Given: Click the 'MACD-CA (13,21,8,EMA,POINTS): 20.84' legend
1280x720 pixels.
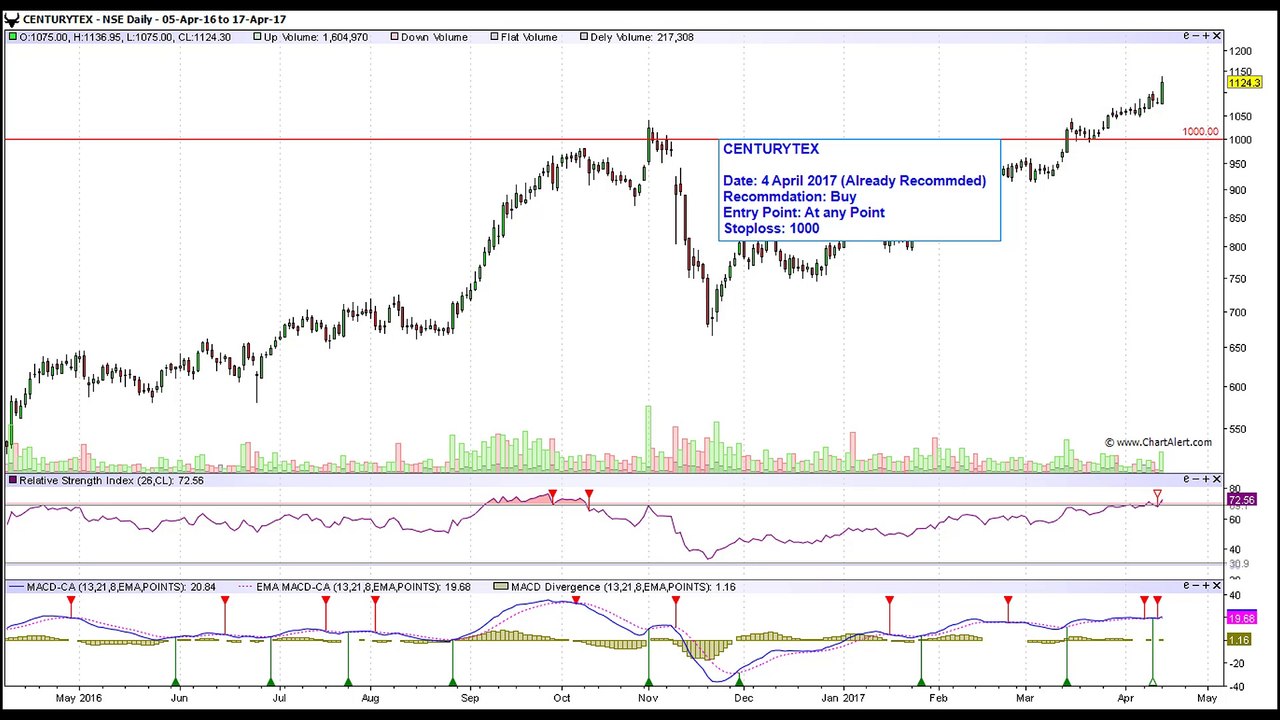Looking at the screenshot, I should 121,587.
